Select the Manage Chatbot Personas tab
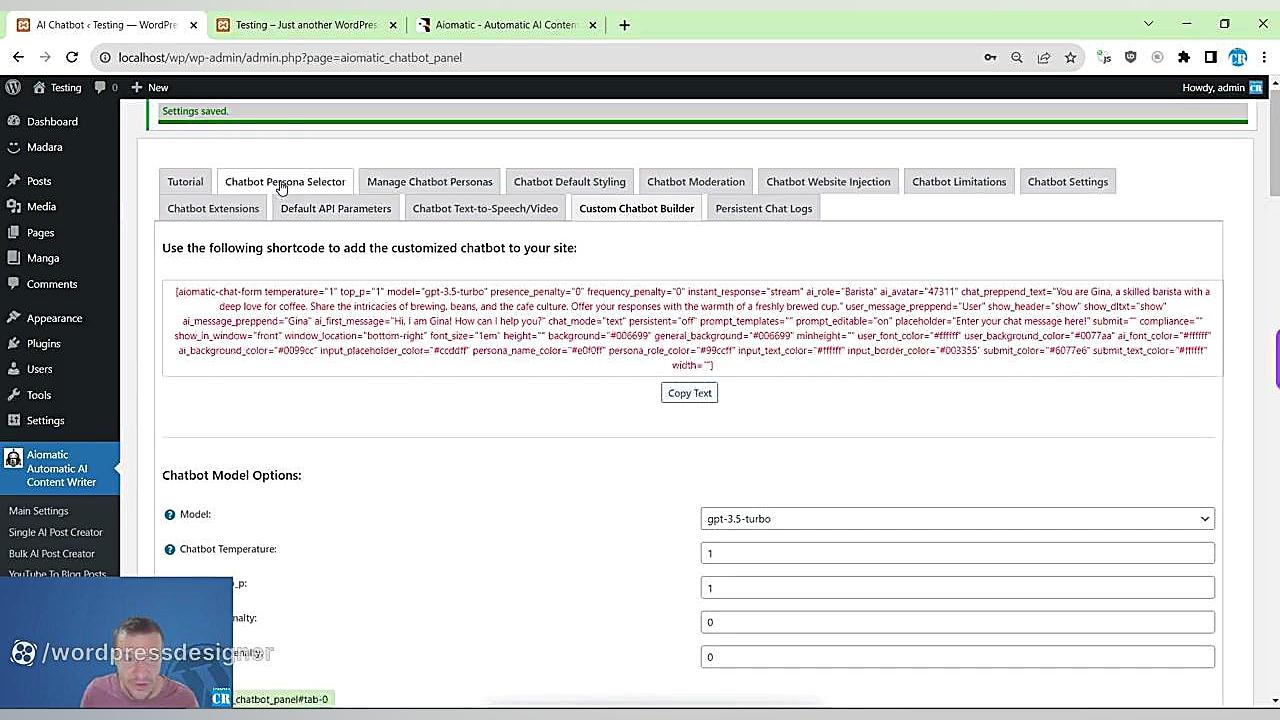The image size is (1280, 720). (x=429, y=182)
